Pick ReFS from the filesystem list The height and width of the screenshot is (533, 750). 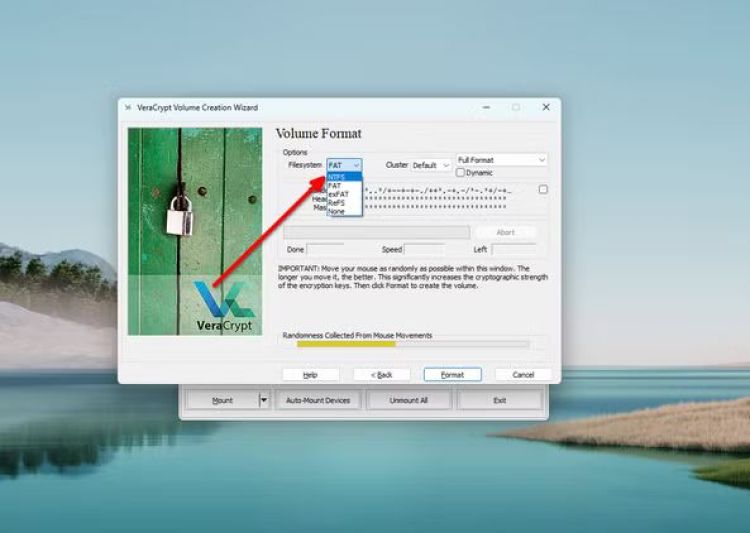[x=337, y=202]
